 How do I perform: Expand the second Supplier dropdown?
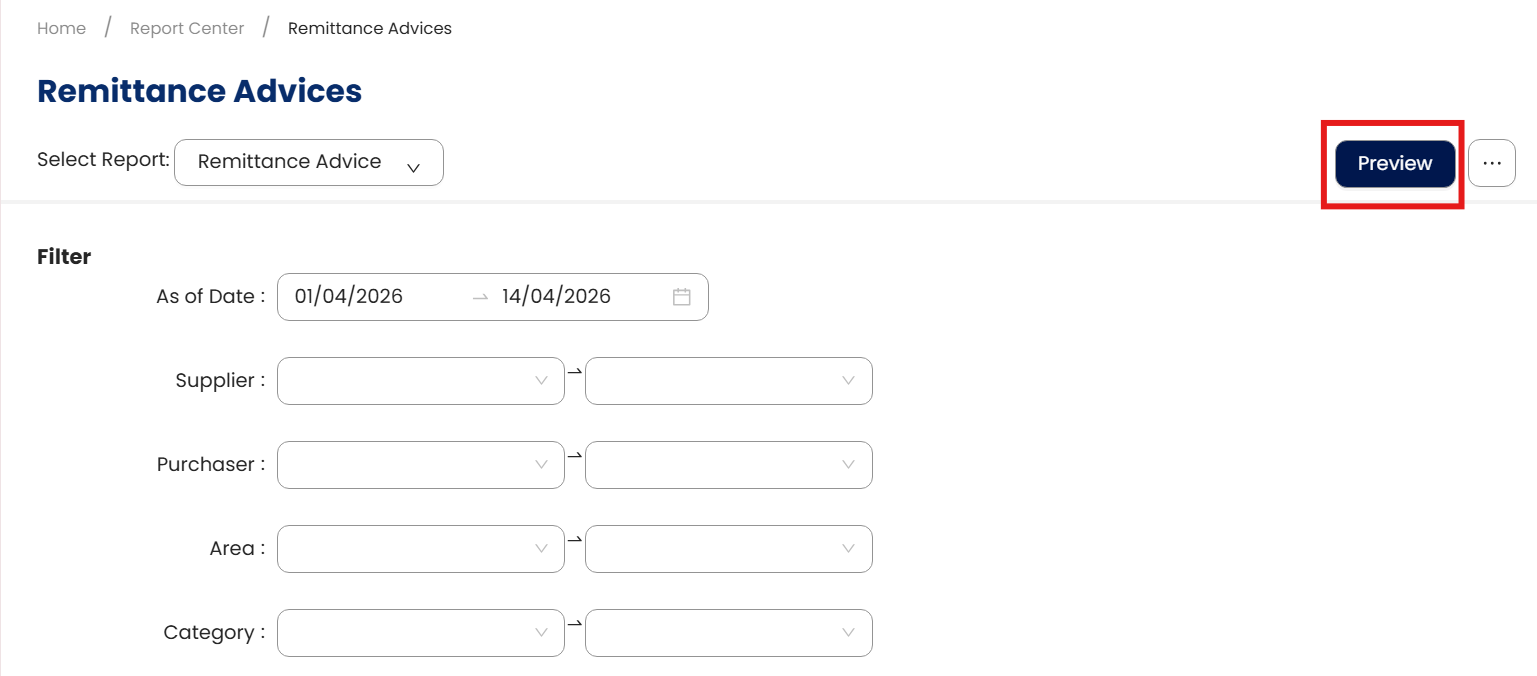pos(728,381)
